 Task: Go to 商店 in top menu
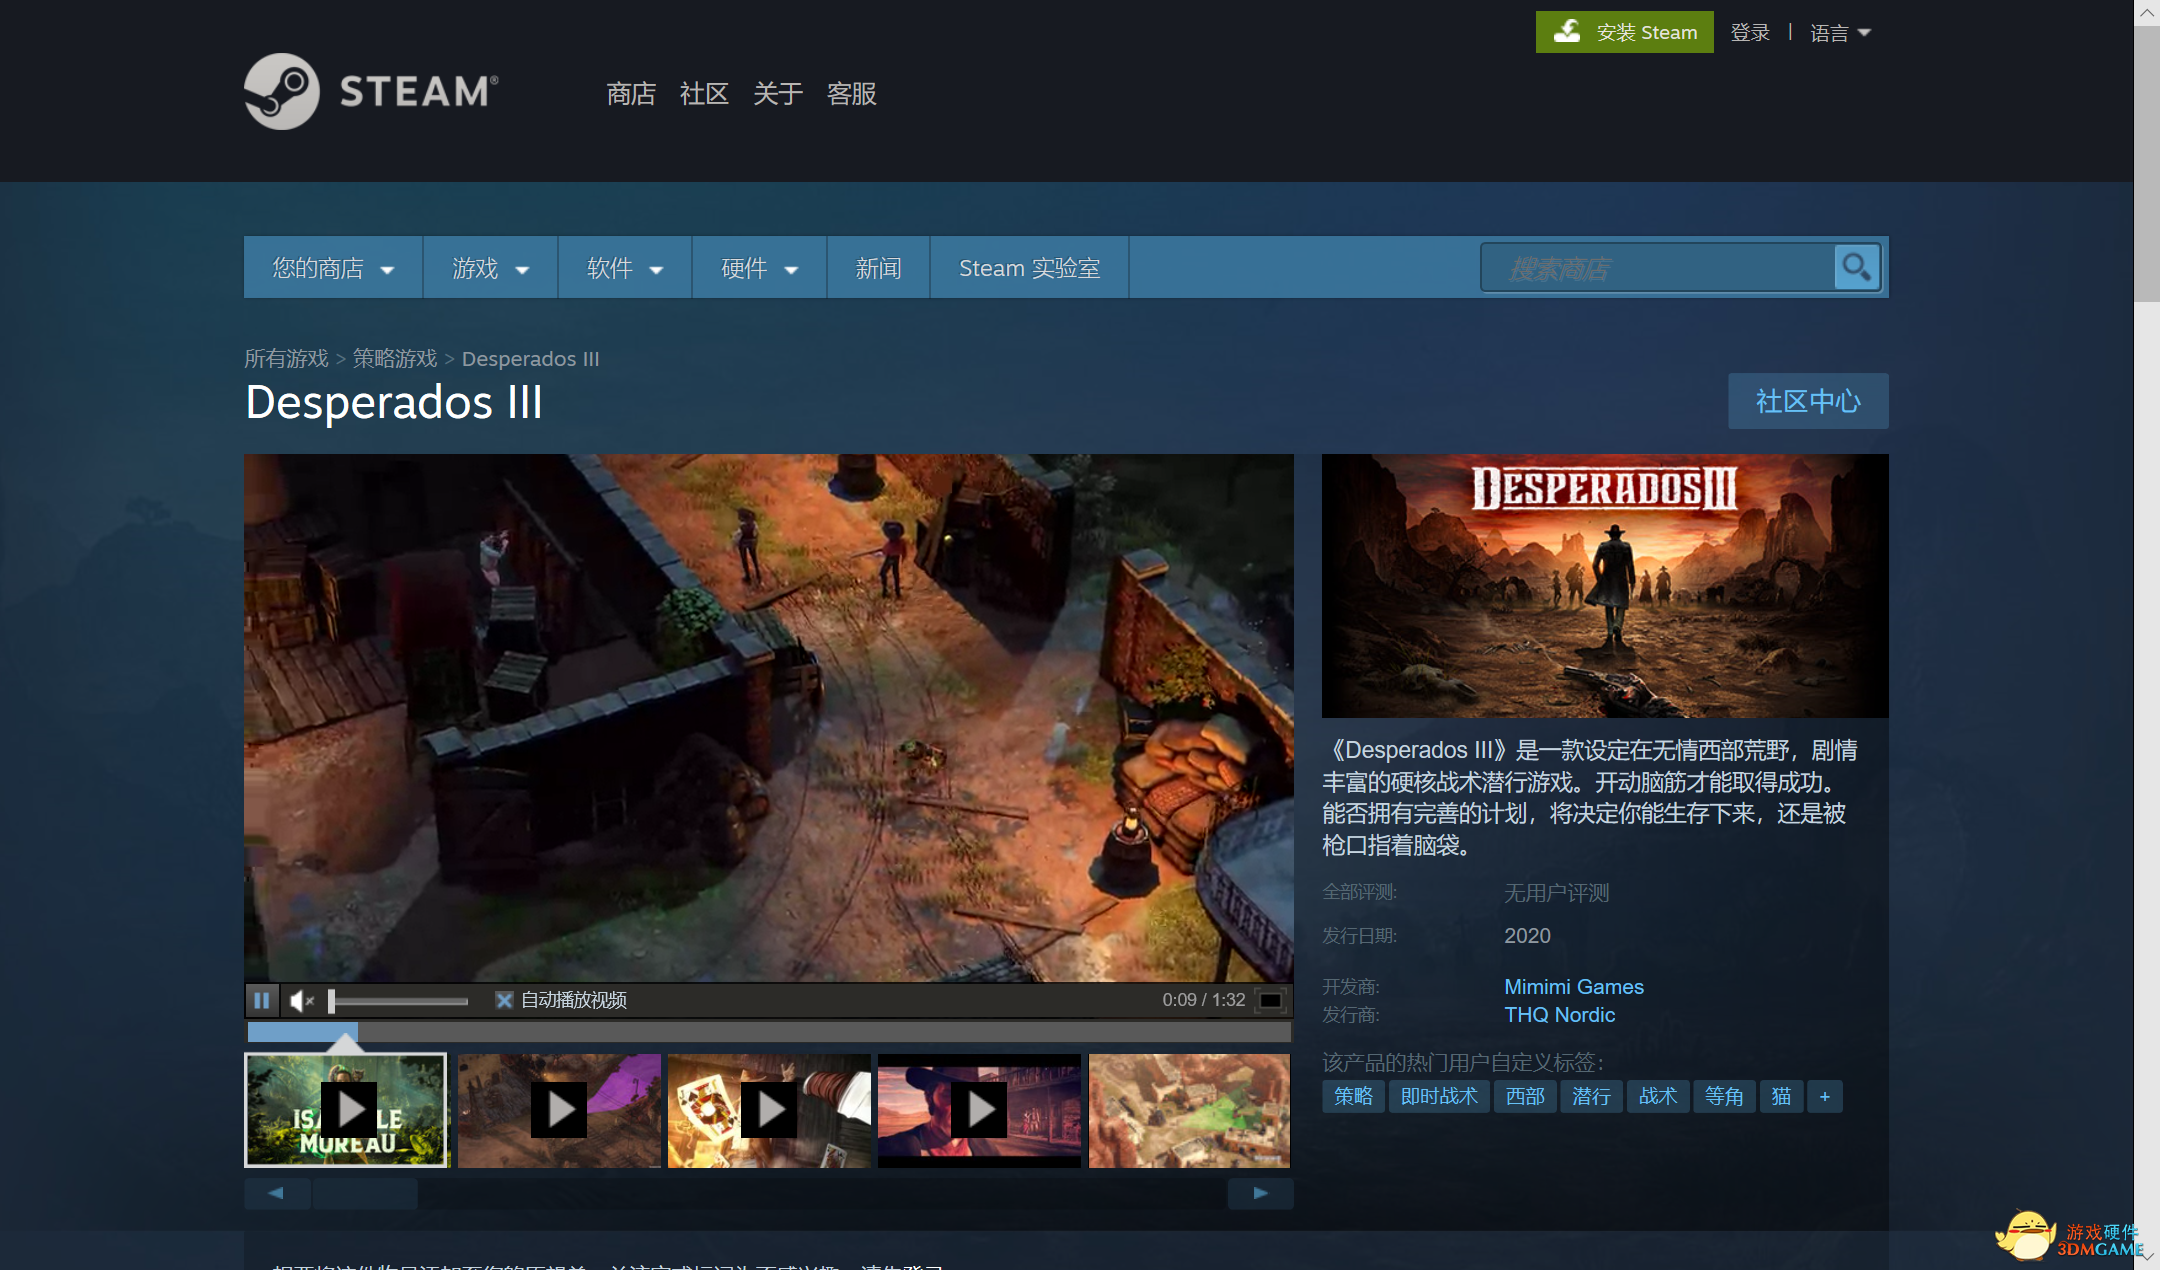pos(631,93)
